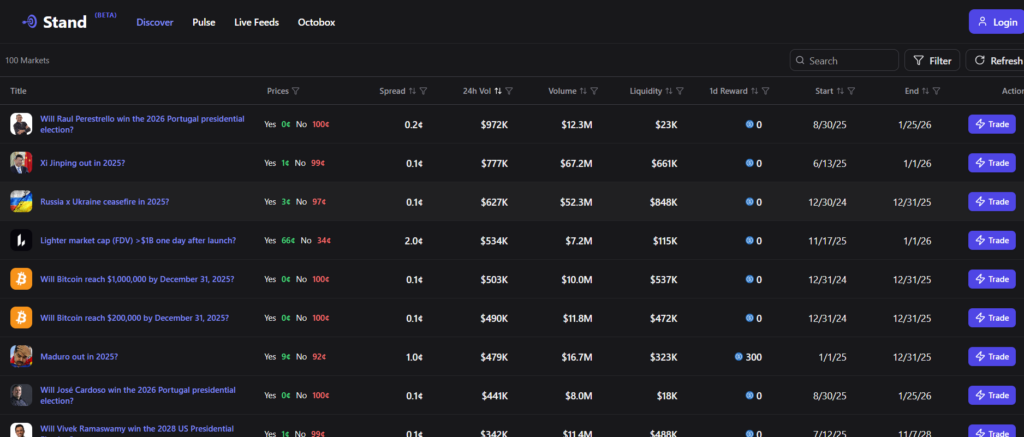This screenshot has height=437, width=1024.
Task: Trade the Xi Jinping out market
Action: (992, 163)
